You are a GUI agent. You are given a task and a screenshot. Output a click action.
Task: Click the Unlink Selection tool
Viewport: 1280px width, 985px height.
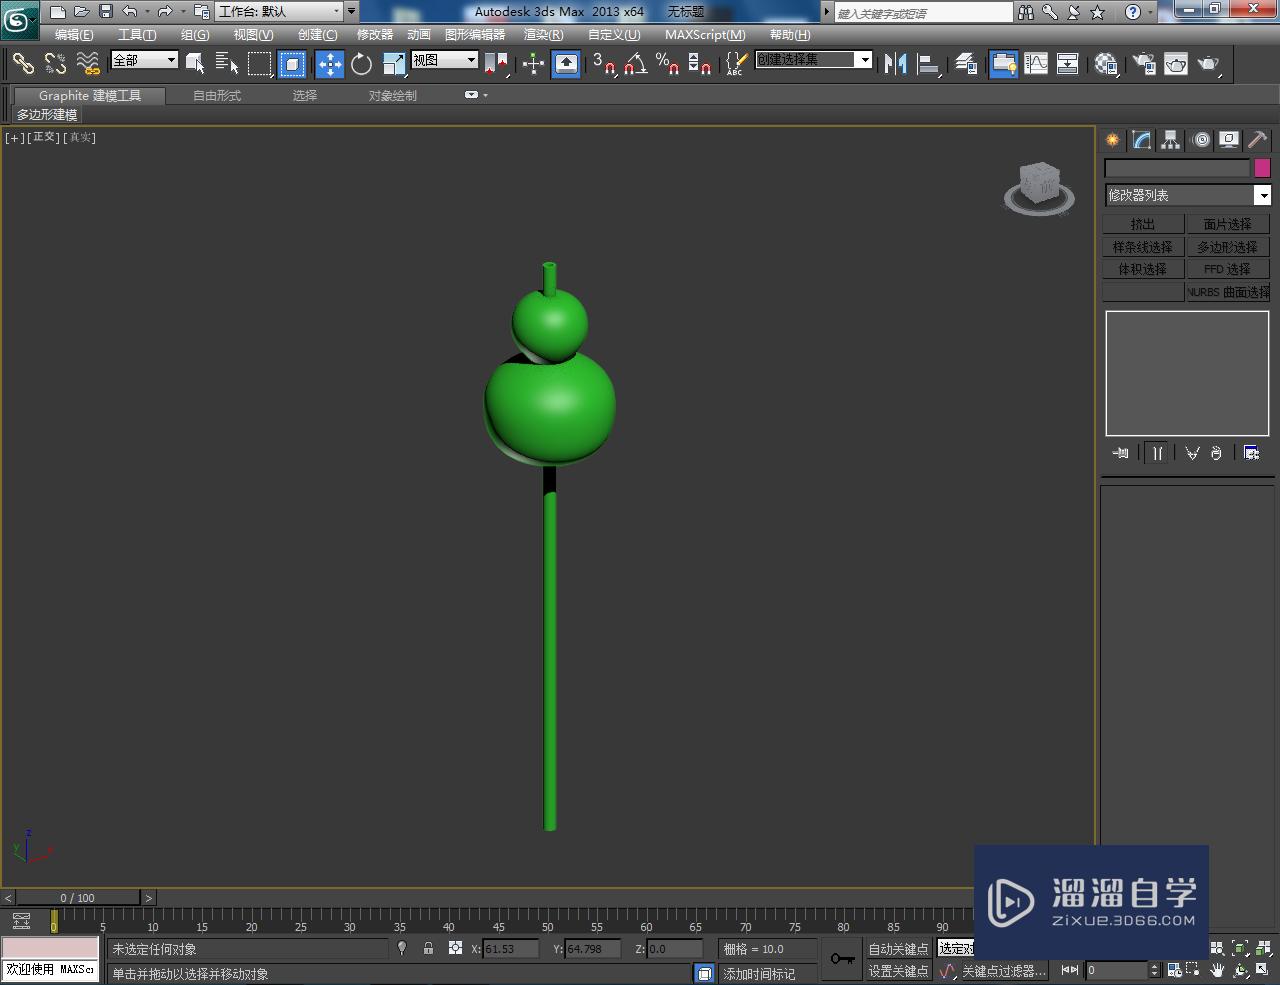click(56, 64)
